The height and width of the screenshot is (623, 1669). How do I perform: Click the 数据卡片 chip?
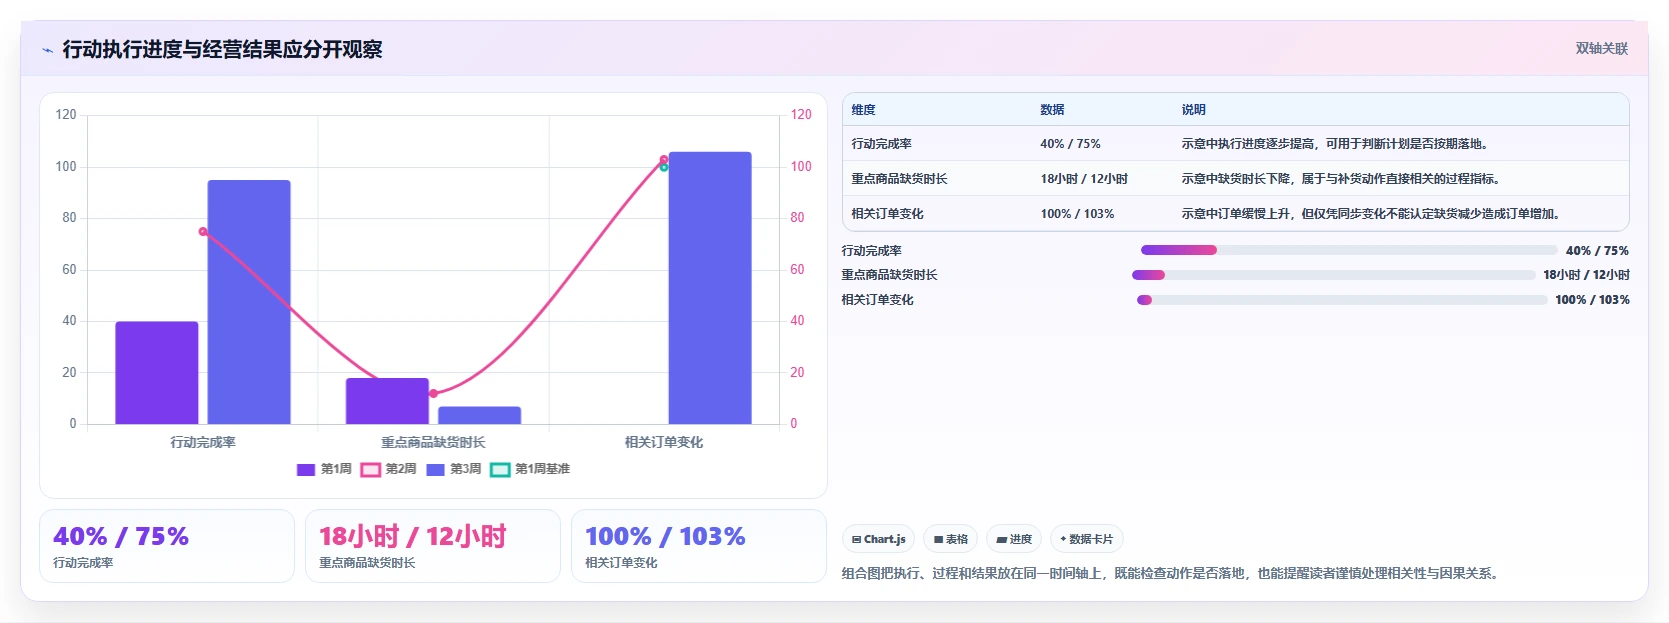[1087, 539]
